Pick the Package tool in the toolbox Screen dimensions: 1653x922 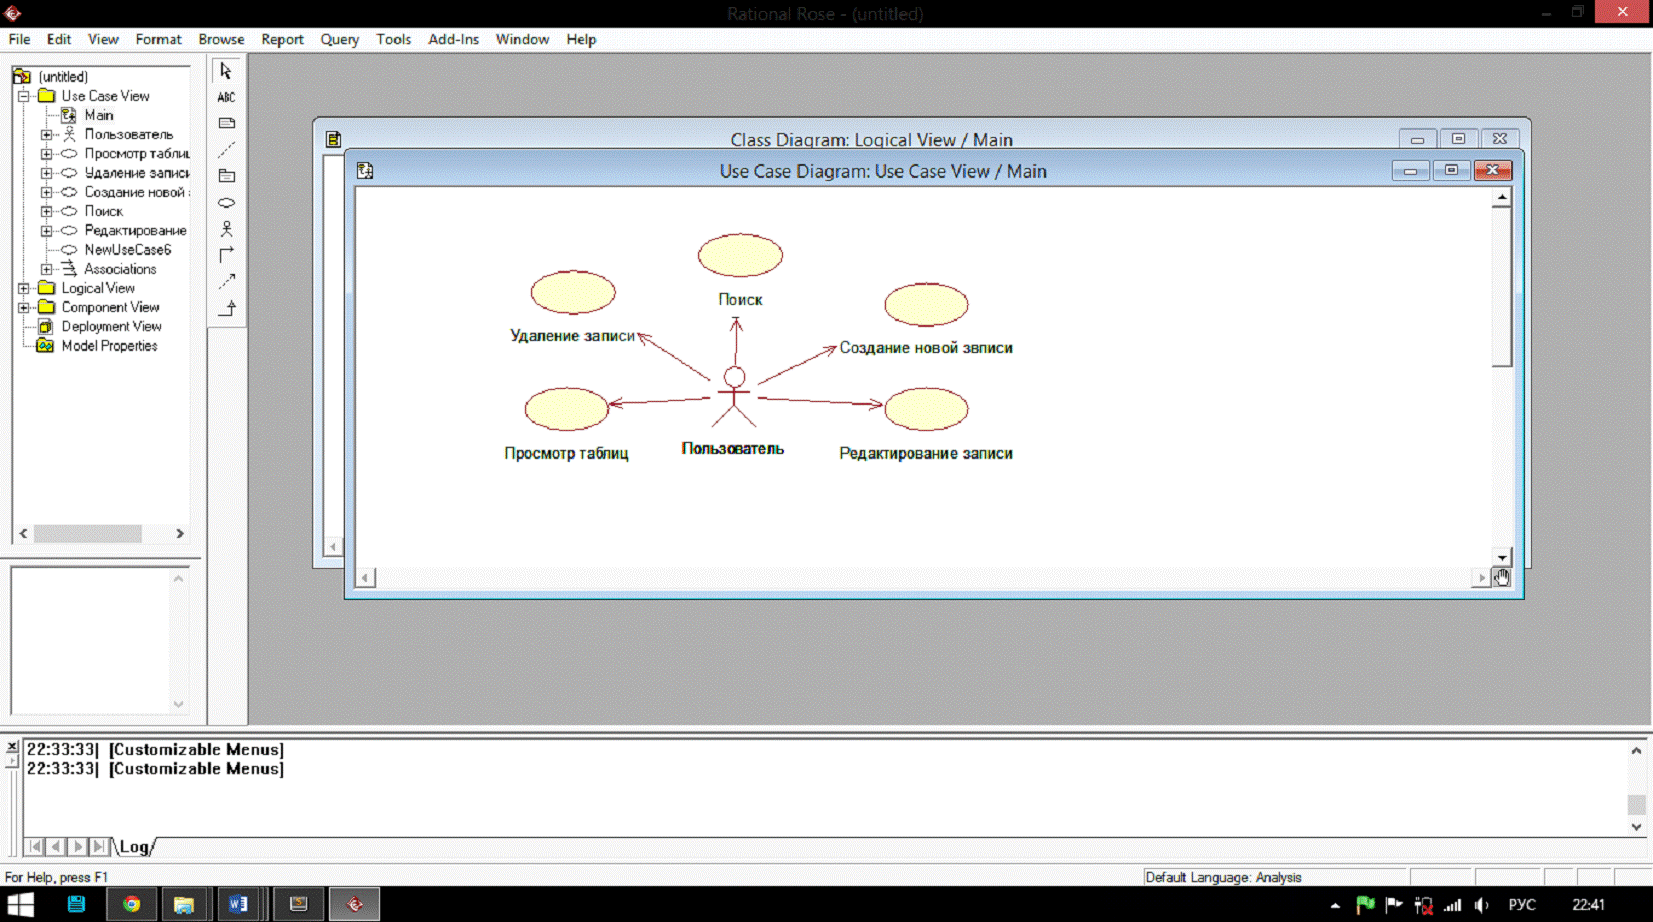coord(226,176)
